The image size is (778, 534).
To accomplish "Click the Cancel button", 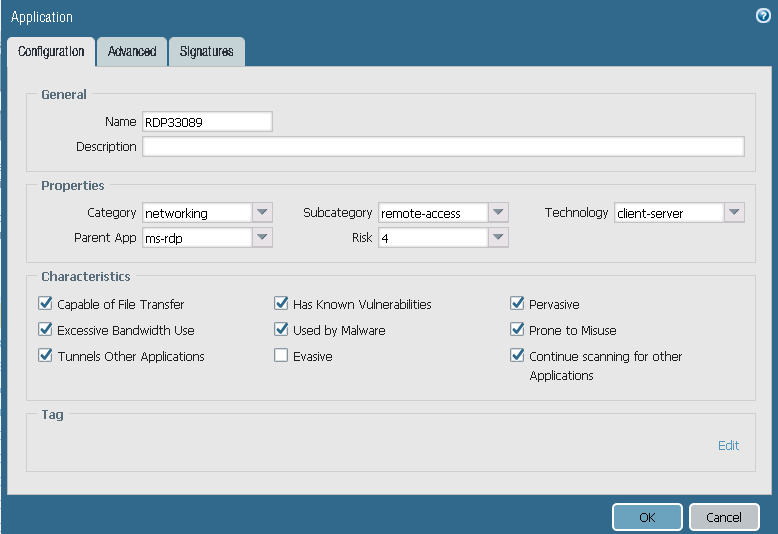I will point(724,517).
